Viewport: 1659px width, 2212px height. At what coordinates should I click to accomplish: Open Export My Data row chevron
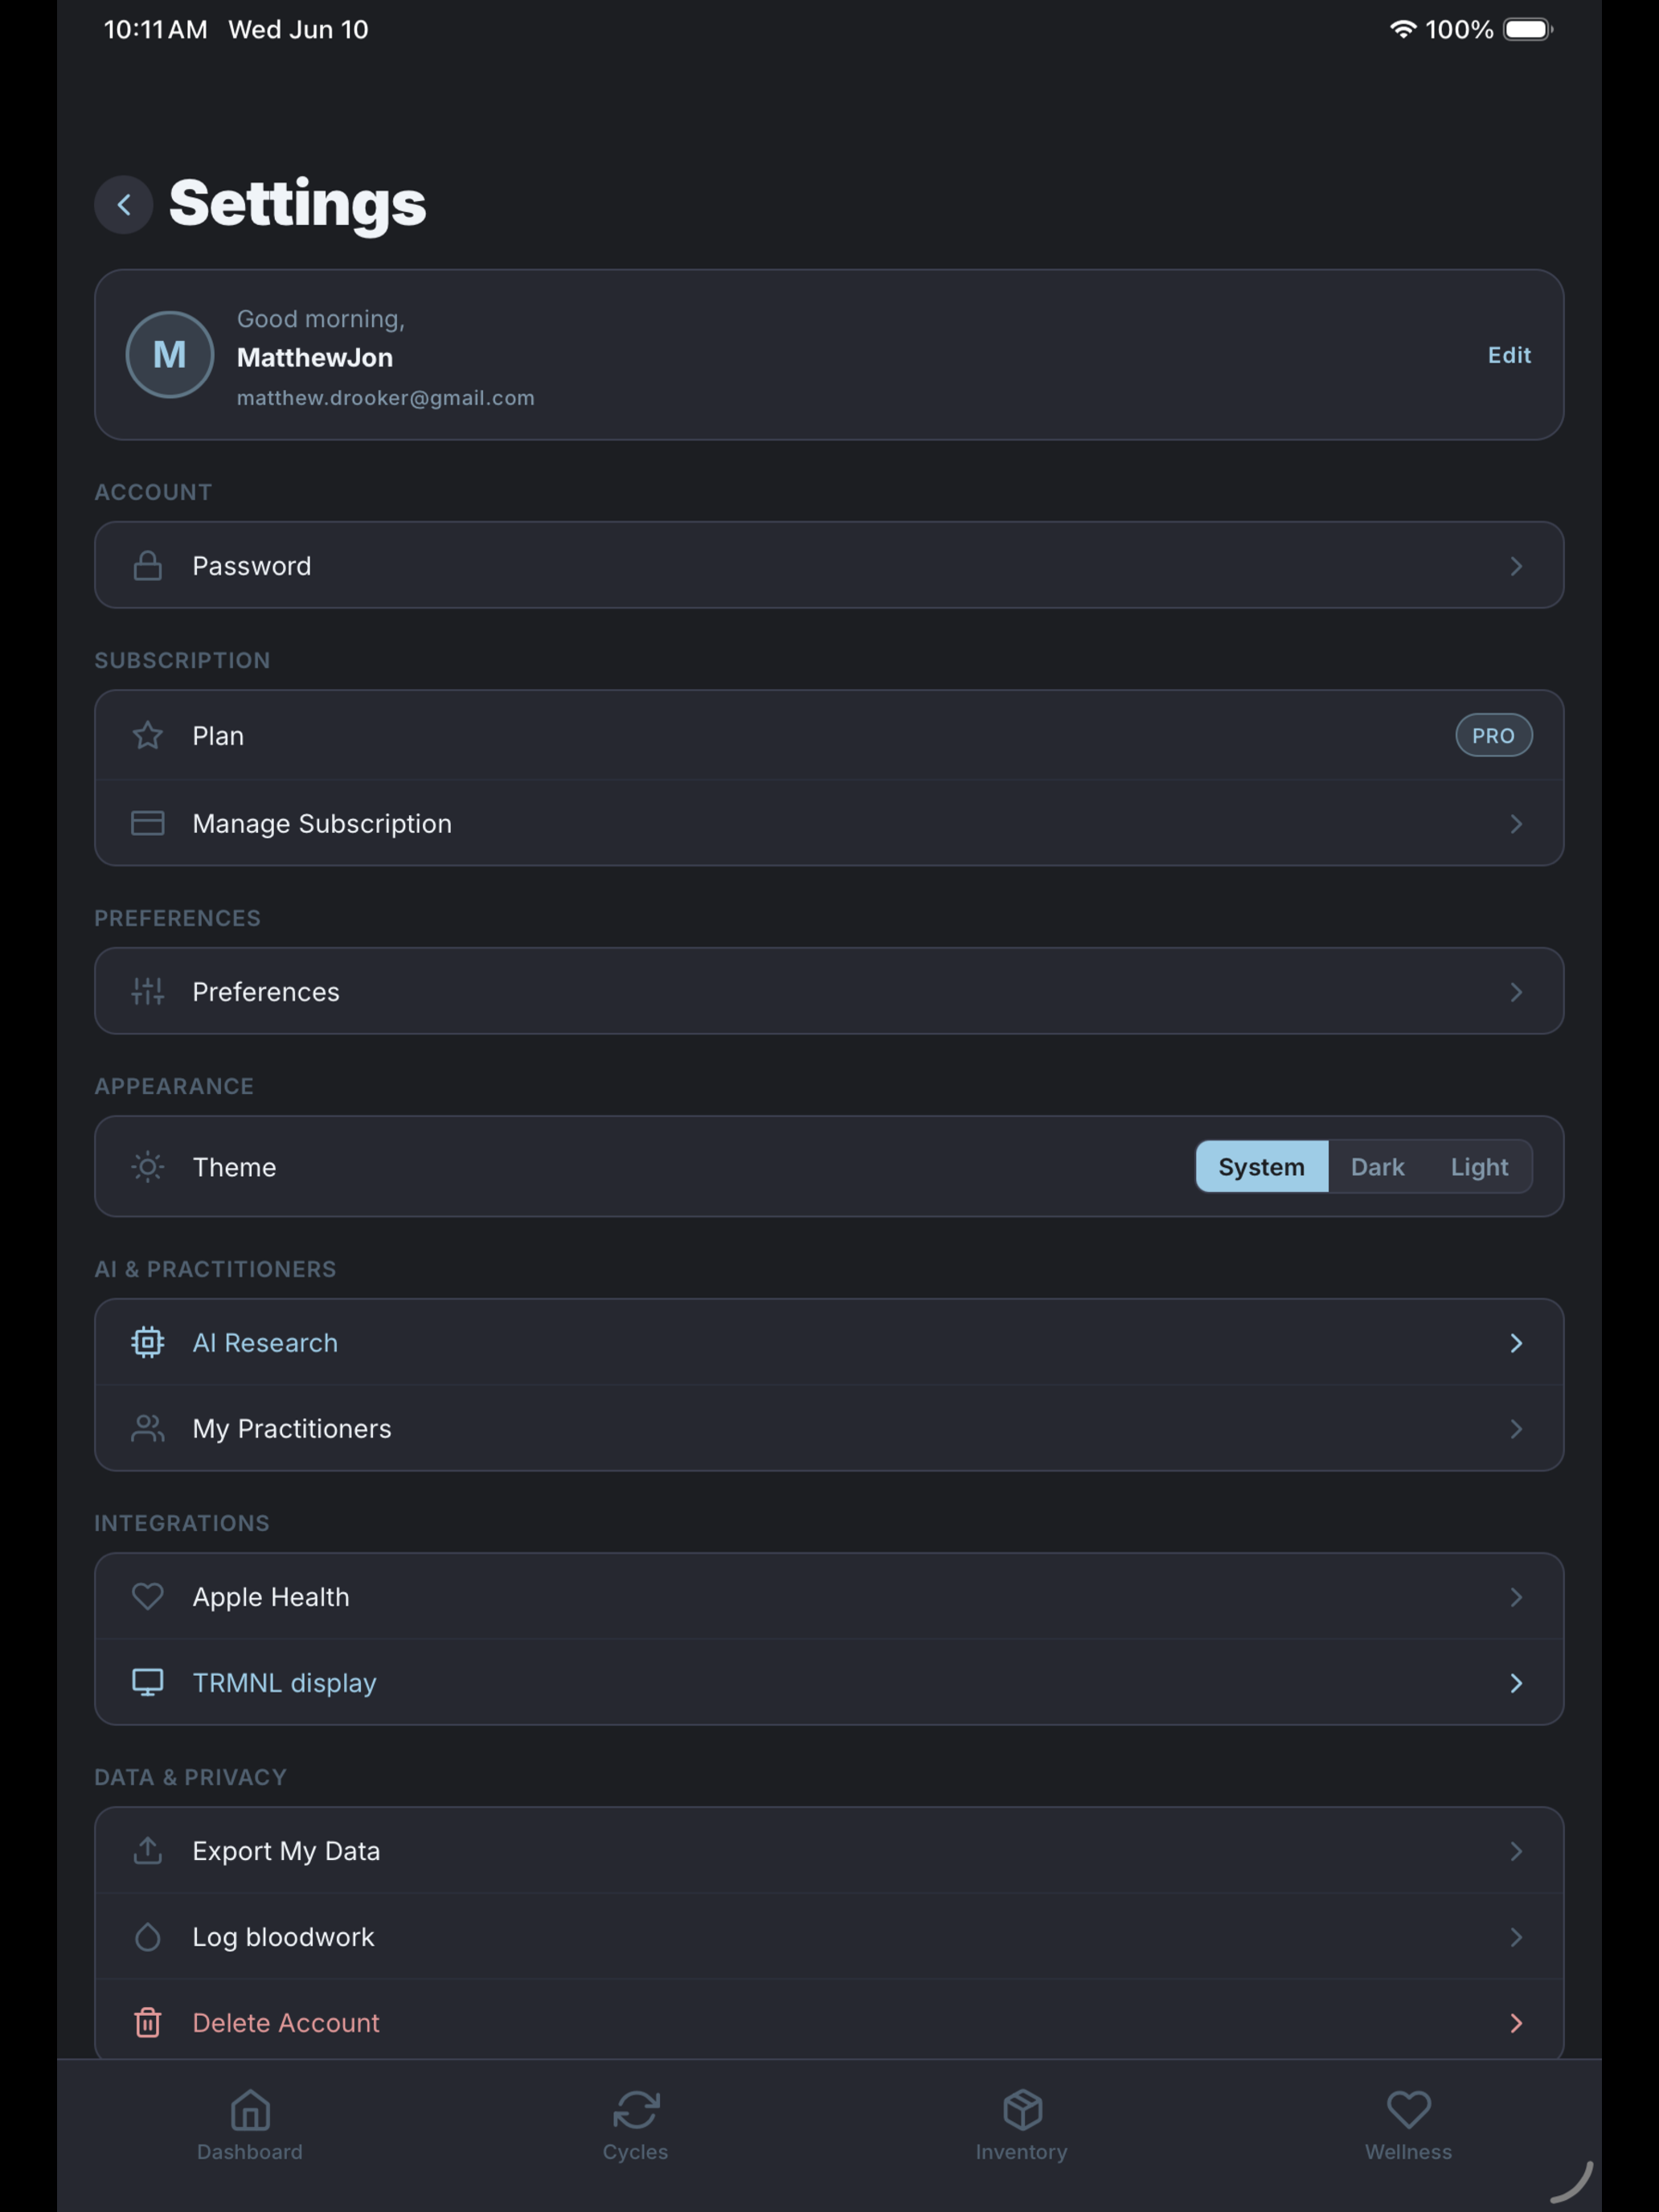(1516, 1850)
